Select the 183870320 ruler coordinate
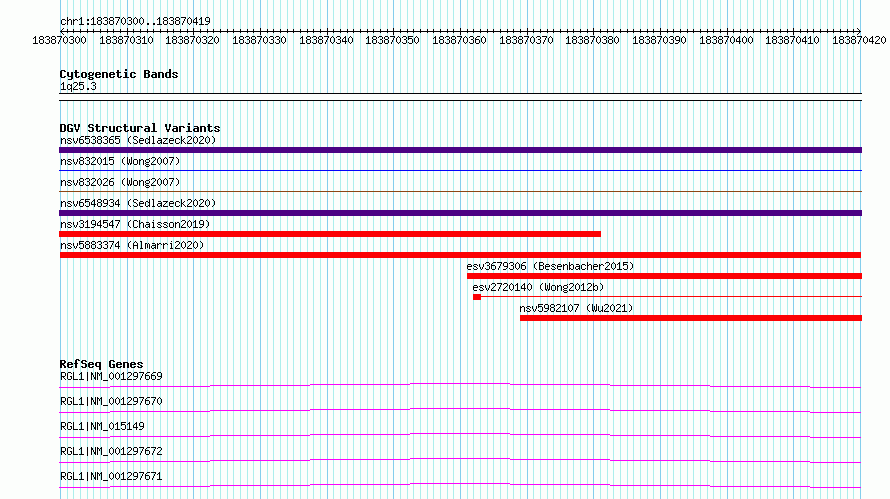Image resolution: width=890 pixels, height=499 pixels. [192, 40]
